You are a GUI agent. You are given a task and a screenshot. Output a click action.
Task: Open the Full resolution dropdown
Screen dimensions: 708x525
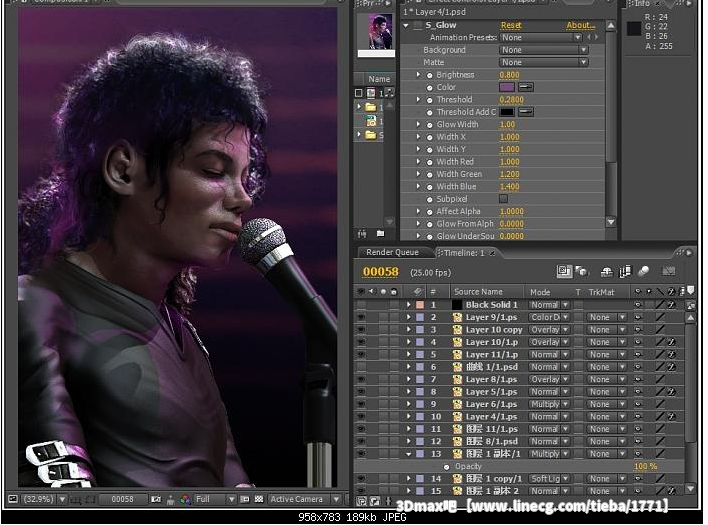tap(215, 499)
